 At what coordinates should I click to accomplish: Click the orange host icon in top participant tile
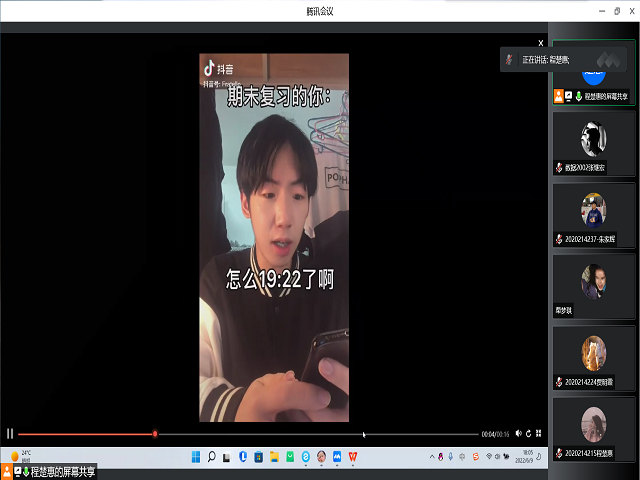pyautogui.click(x=558, y=96)
